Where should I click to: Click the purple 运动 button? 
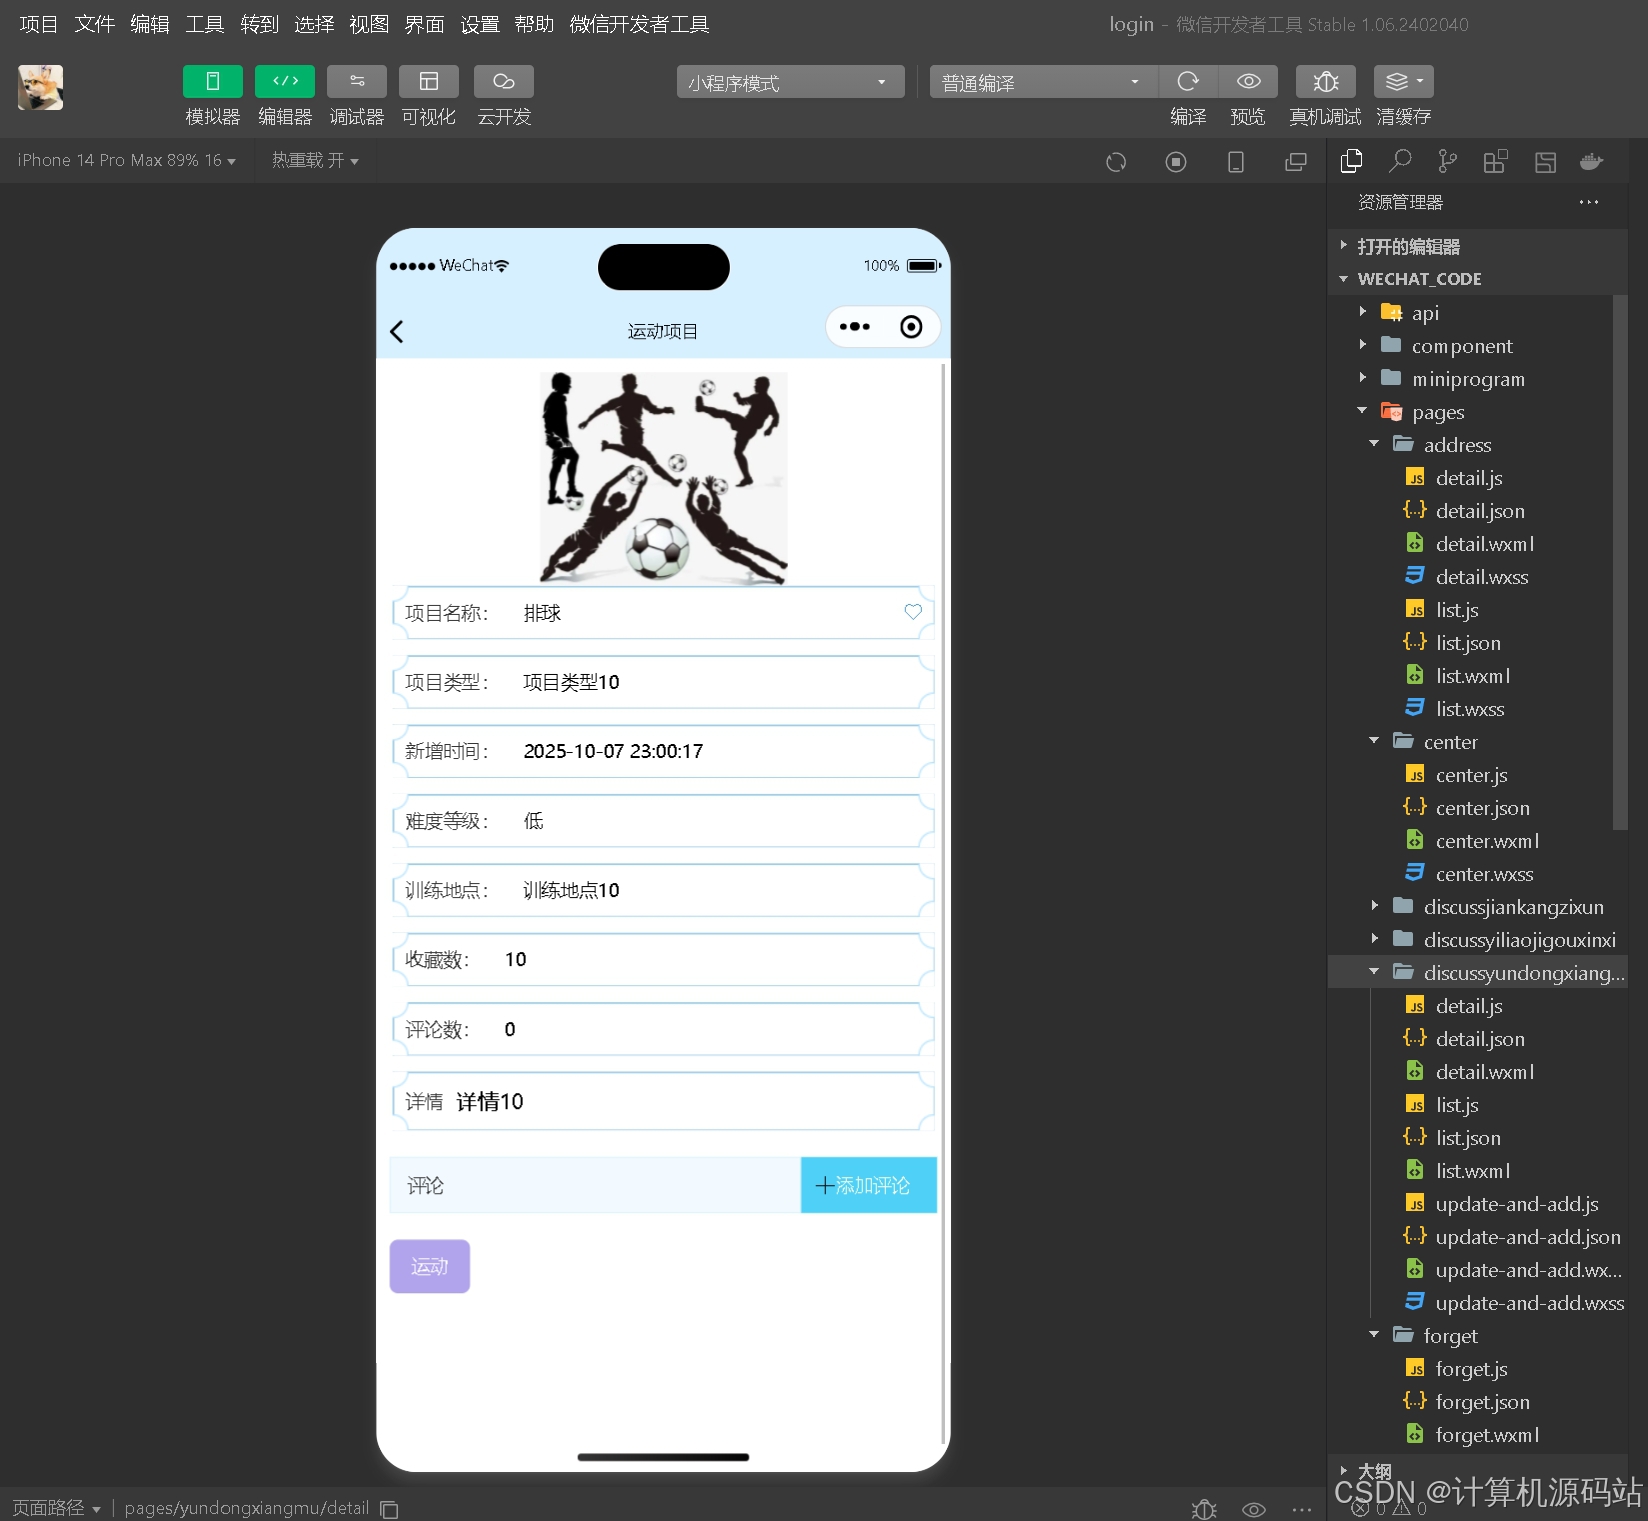click(x=430, y=1266)
